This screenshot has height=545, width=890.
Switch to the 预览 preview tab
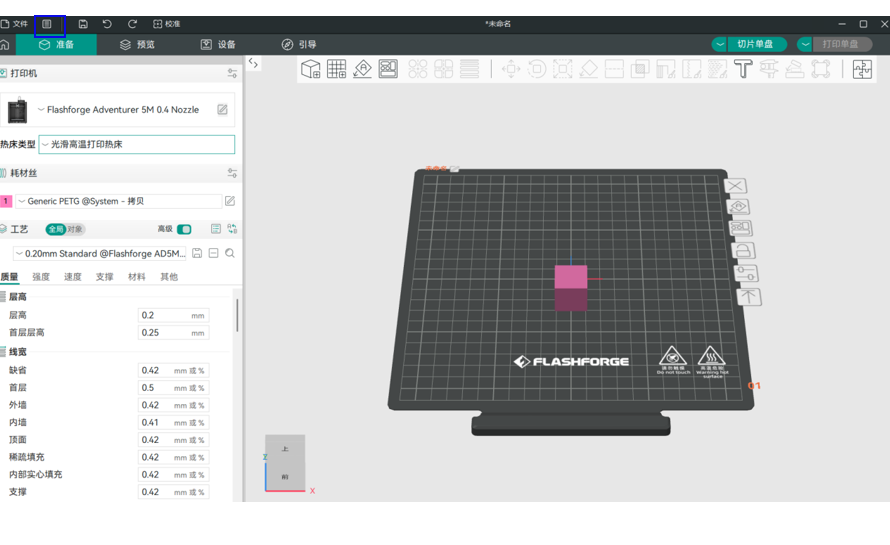click(x=137, y=44)
